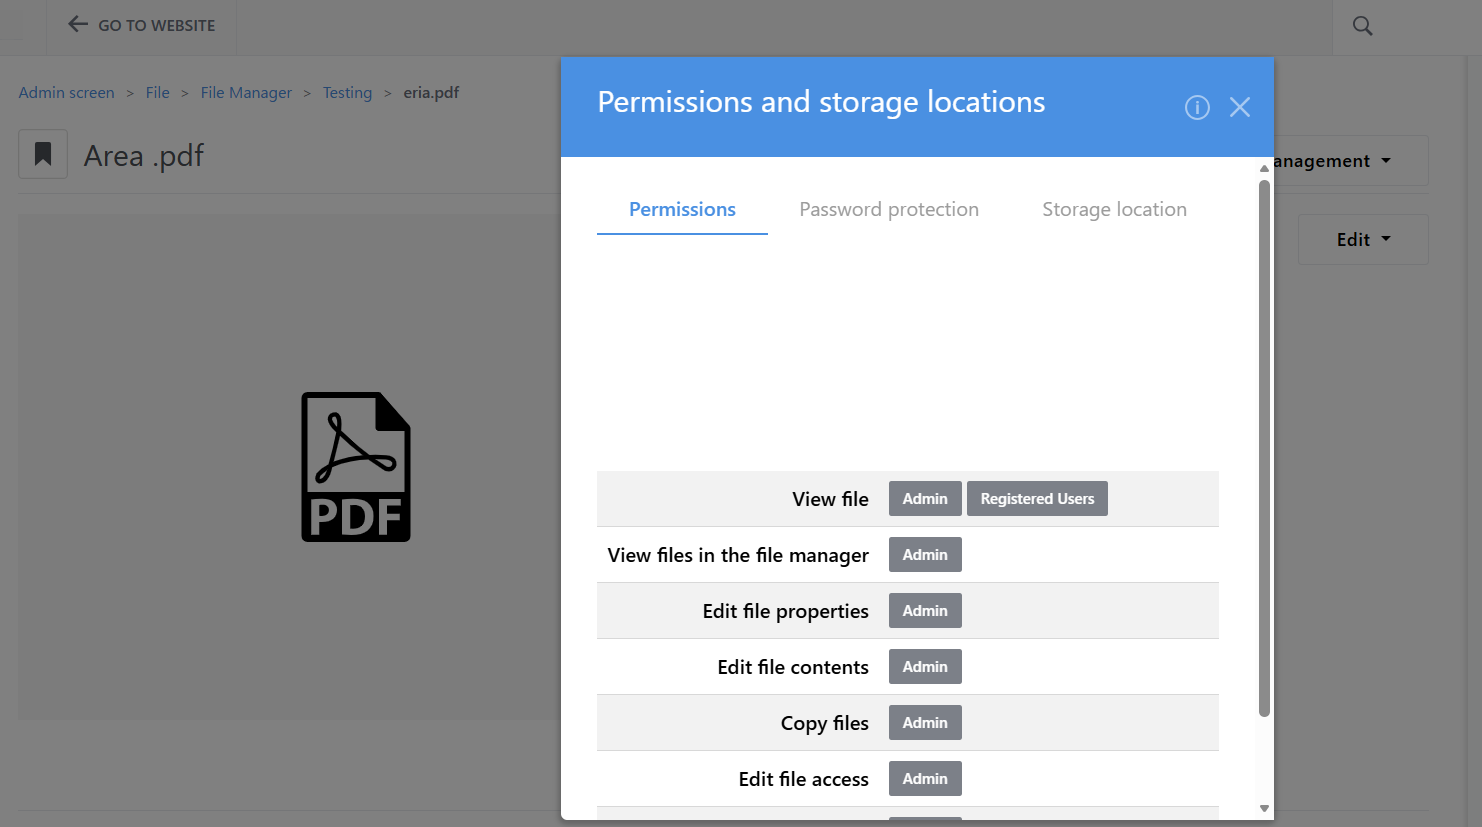The width and height of the screenshot is (1482, 827).
Task: Click 'View files in the file manager' label
Action: (738, 555)
